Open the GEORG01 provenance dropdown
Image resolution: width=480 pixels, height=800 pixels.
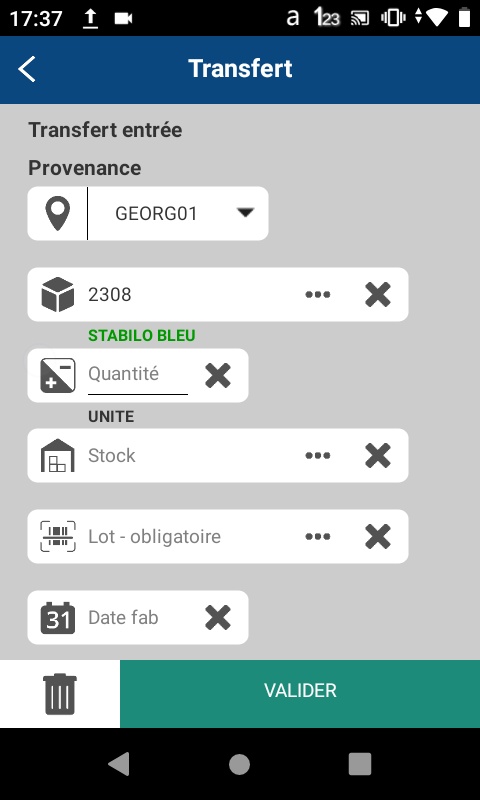tap(178, 213)
